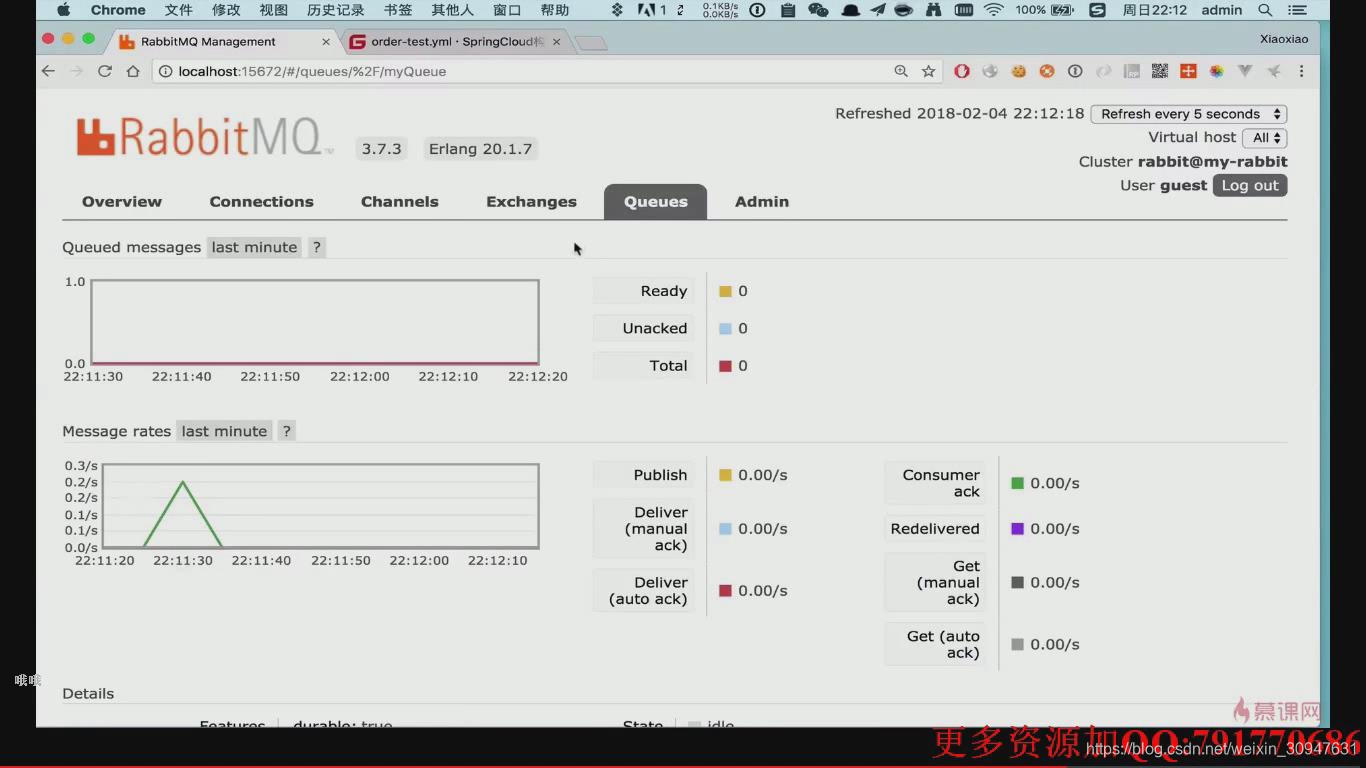Screen dimensions: 1366x768
Task: Click the Publish rate label
Action: [660, 475]
